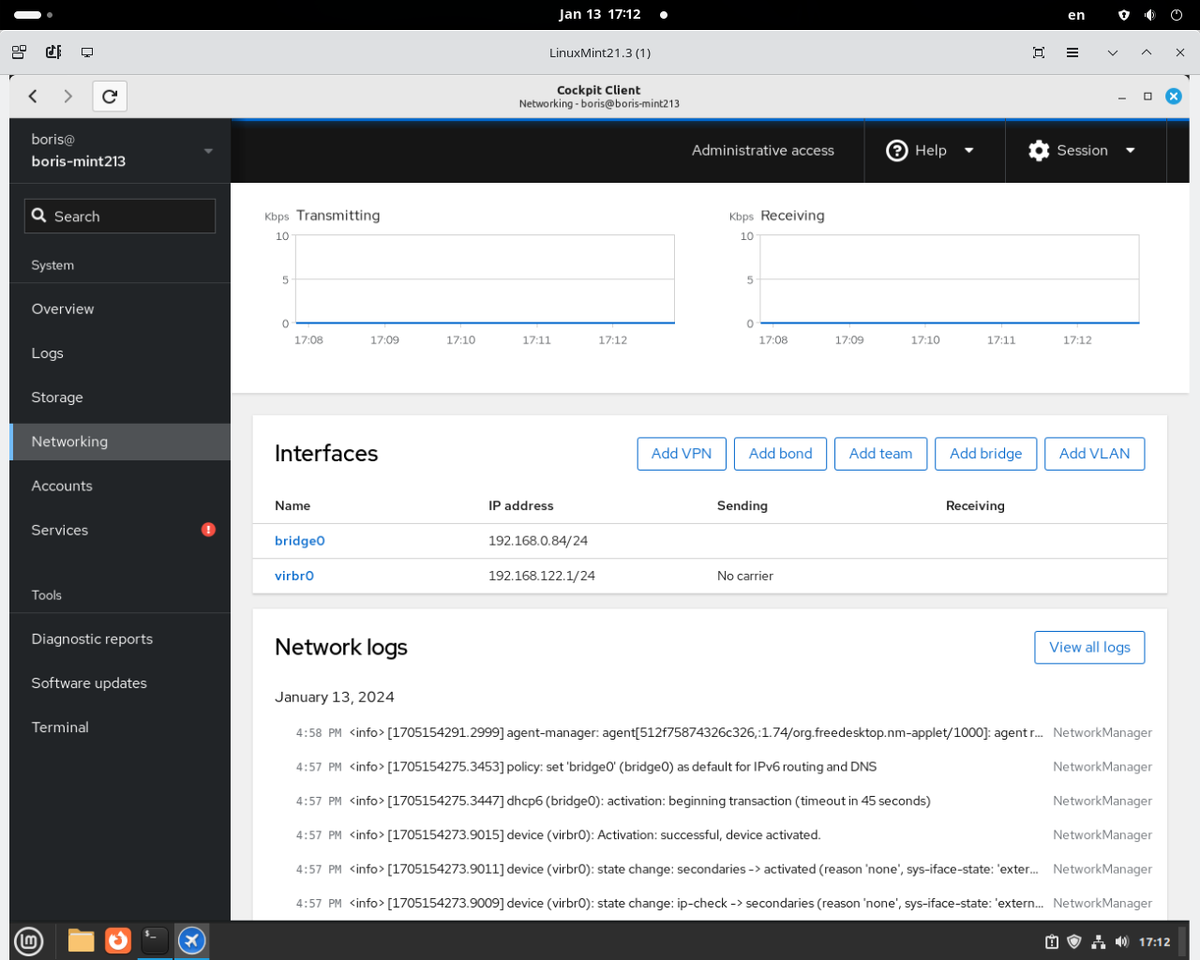Switch to the Storage section

[x=56, y=397]
